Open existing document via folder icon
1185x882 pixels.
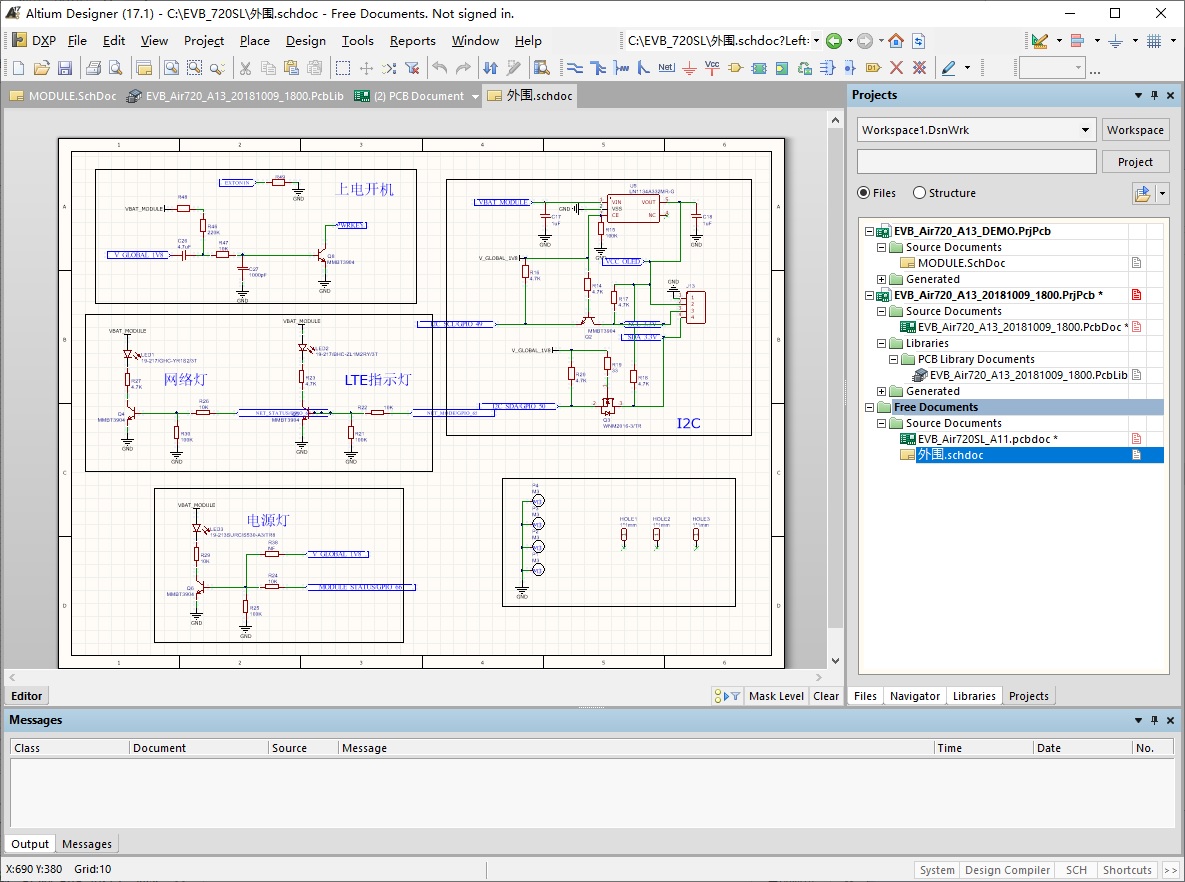(x=42, y=68)
